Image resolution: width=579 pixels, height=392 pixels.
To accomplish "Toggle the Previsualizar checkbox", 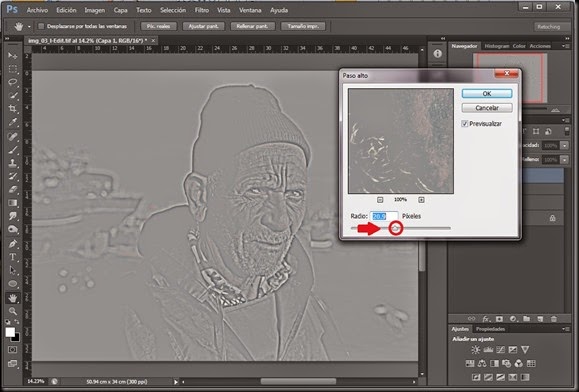I will (x=465, y=124).
